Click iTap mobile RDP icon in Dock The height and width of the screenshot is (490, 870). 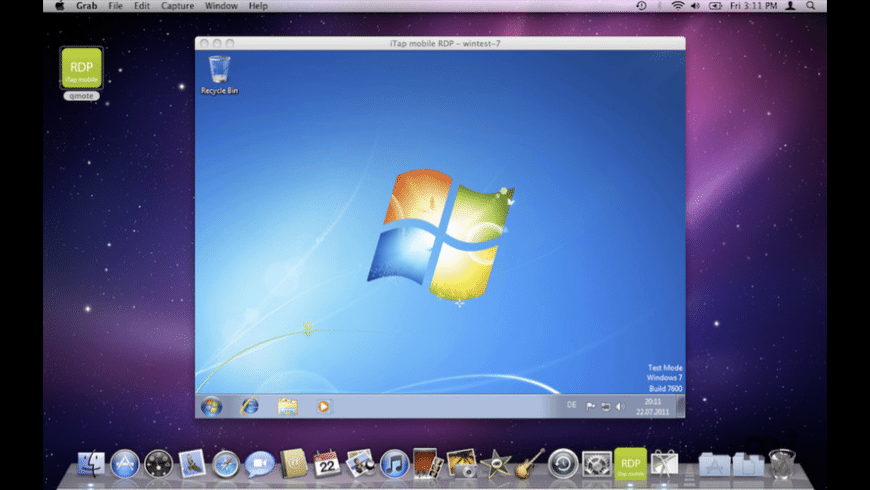630,463
